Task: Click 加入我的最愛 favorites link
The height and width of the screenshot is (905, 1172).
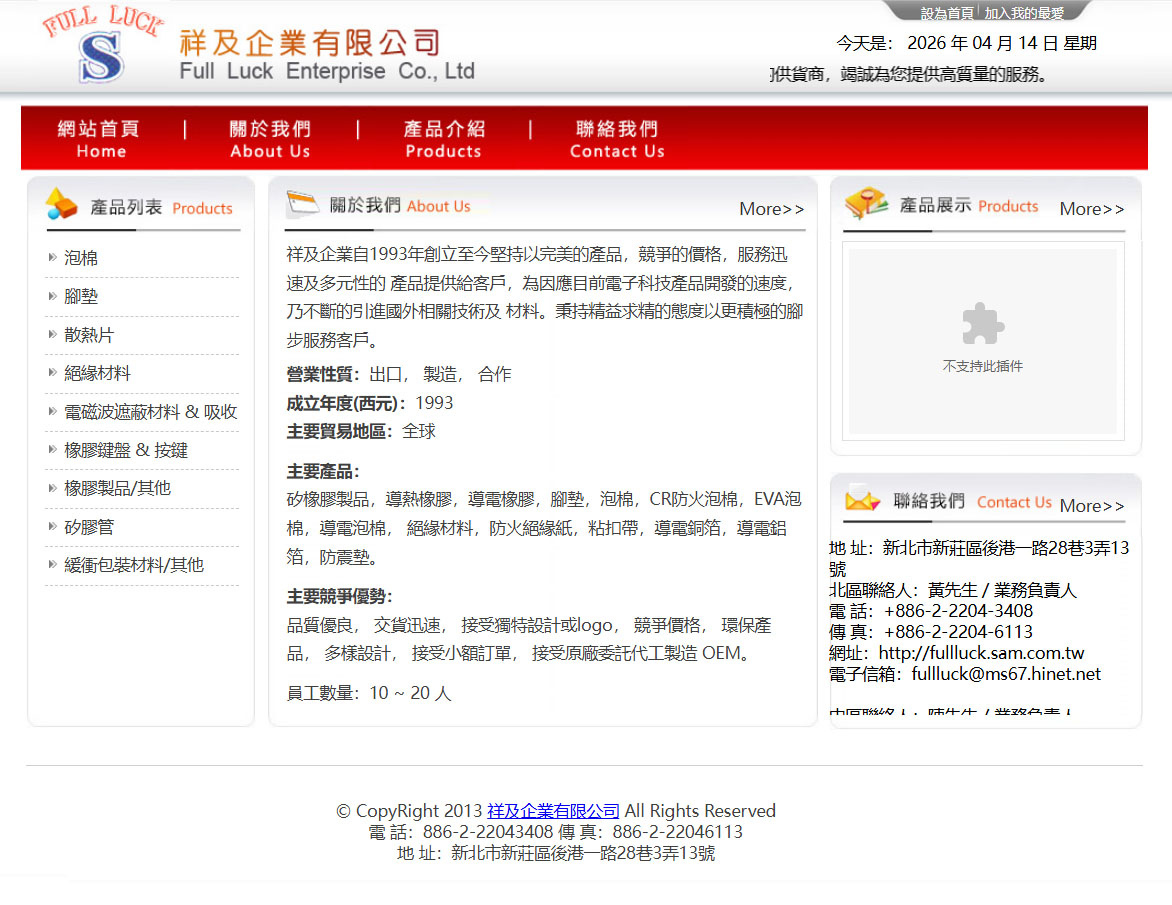Action: click(1023, 13)
